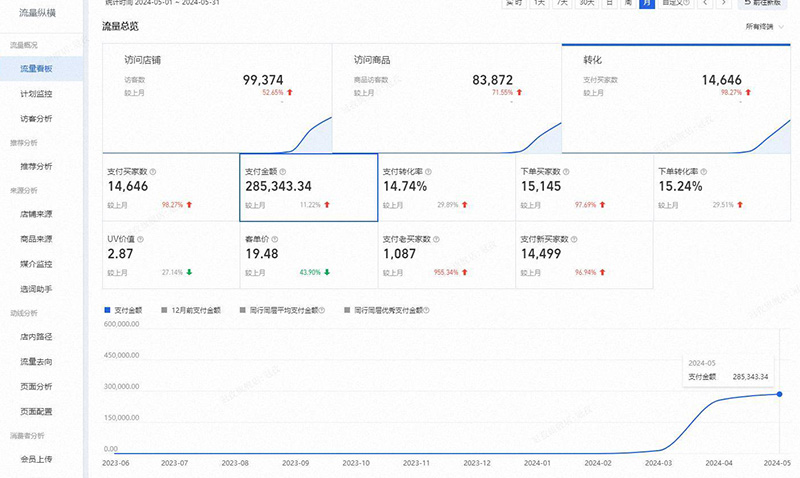Click the 2024-03 x-axis label
The width and height of the screenshot is (800, 478).
point(658,463)
